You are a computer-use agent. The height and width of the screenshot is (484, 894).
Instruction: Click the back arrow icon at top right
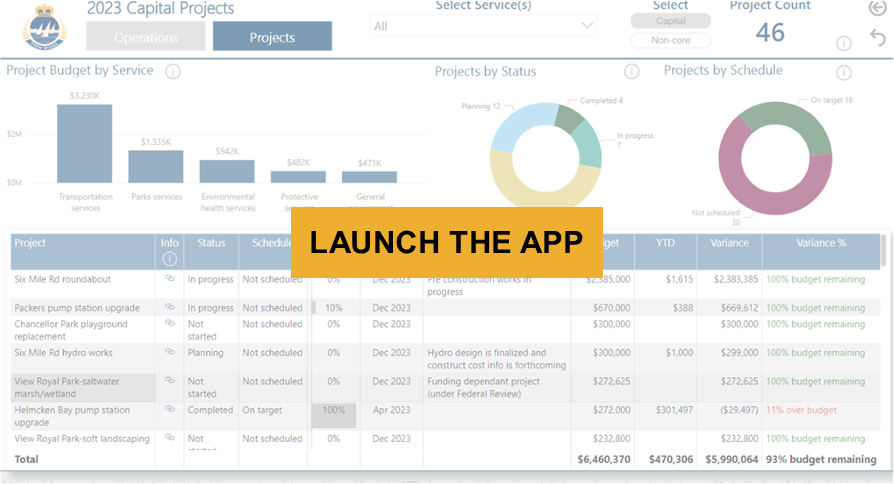click(878, 9)
